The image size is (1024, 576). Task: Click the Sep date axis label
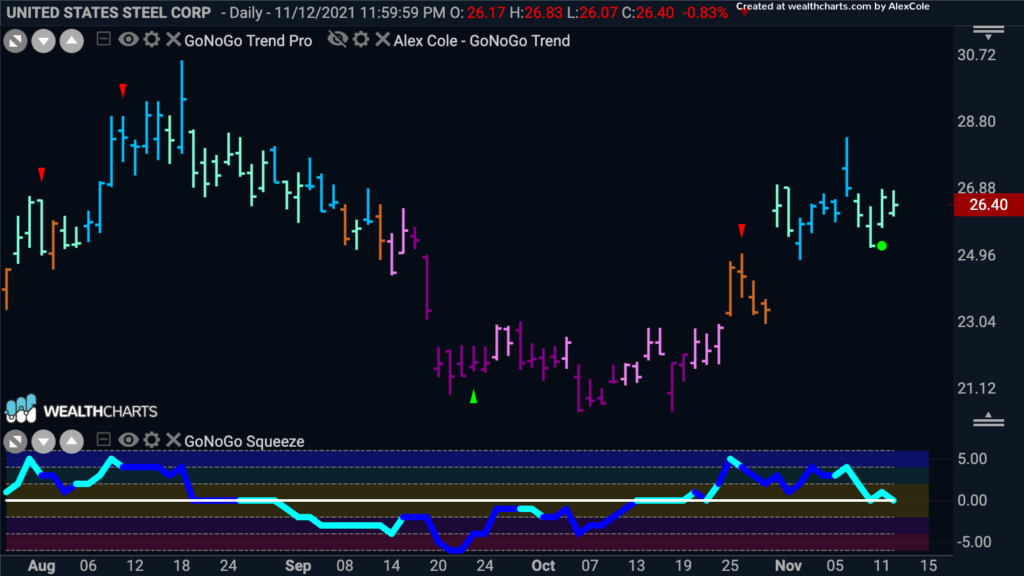click(x=298, y=566)
